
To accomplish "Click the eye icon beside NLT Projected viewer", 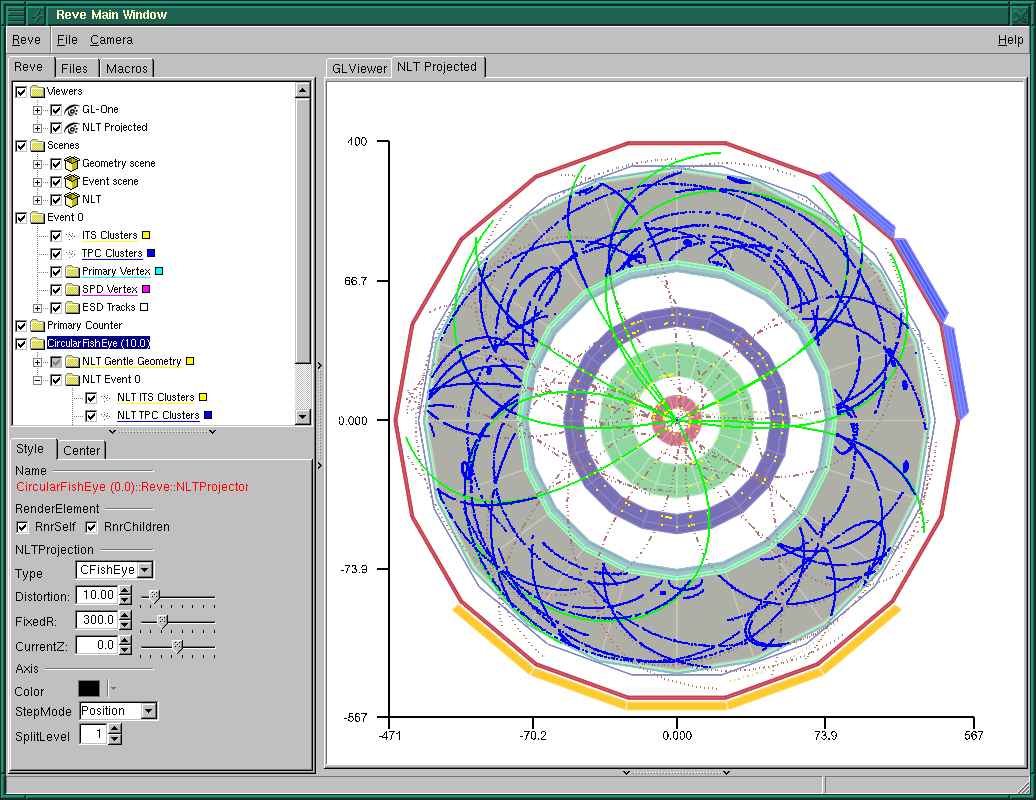I will pos(73,127).
